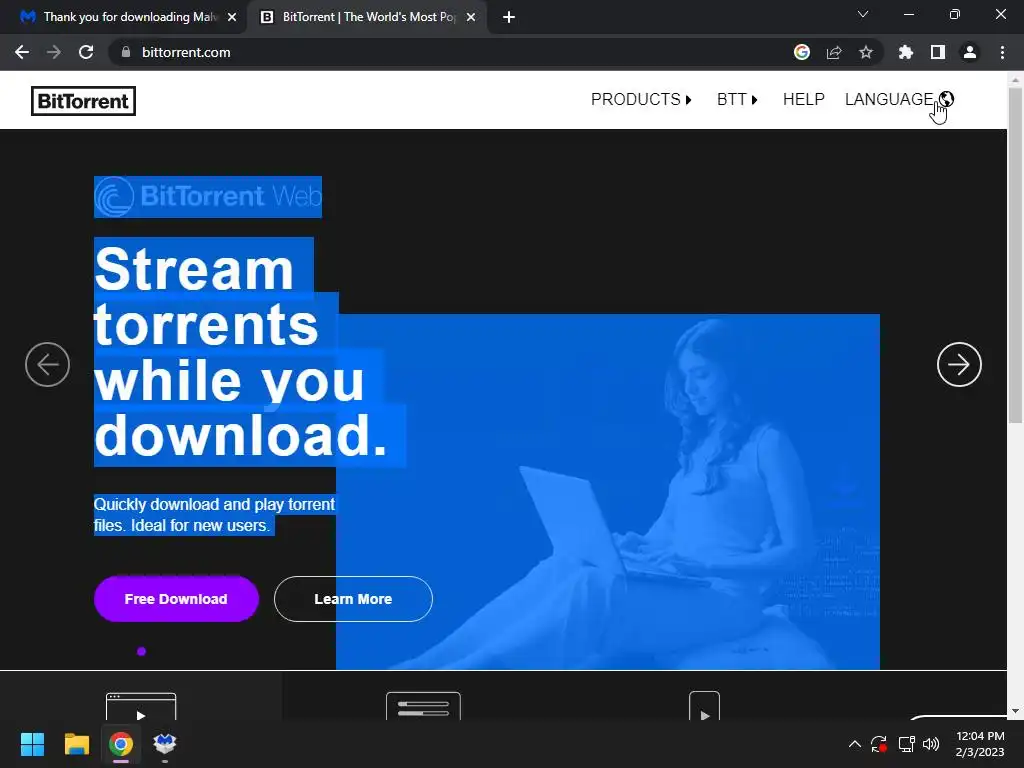
Task: Click the taskbar app next to Chrome
Action: [x=165, y=744]
